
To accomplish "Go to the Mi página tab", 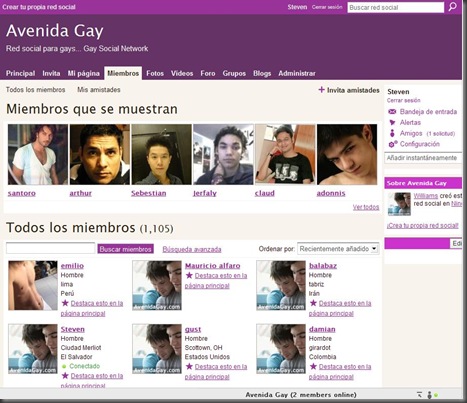I will (84, 73).
